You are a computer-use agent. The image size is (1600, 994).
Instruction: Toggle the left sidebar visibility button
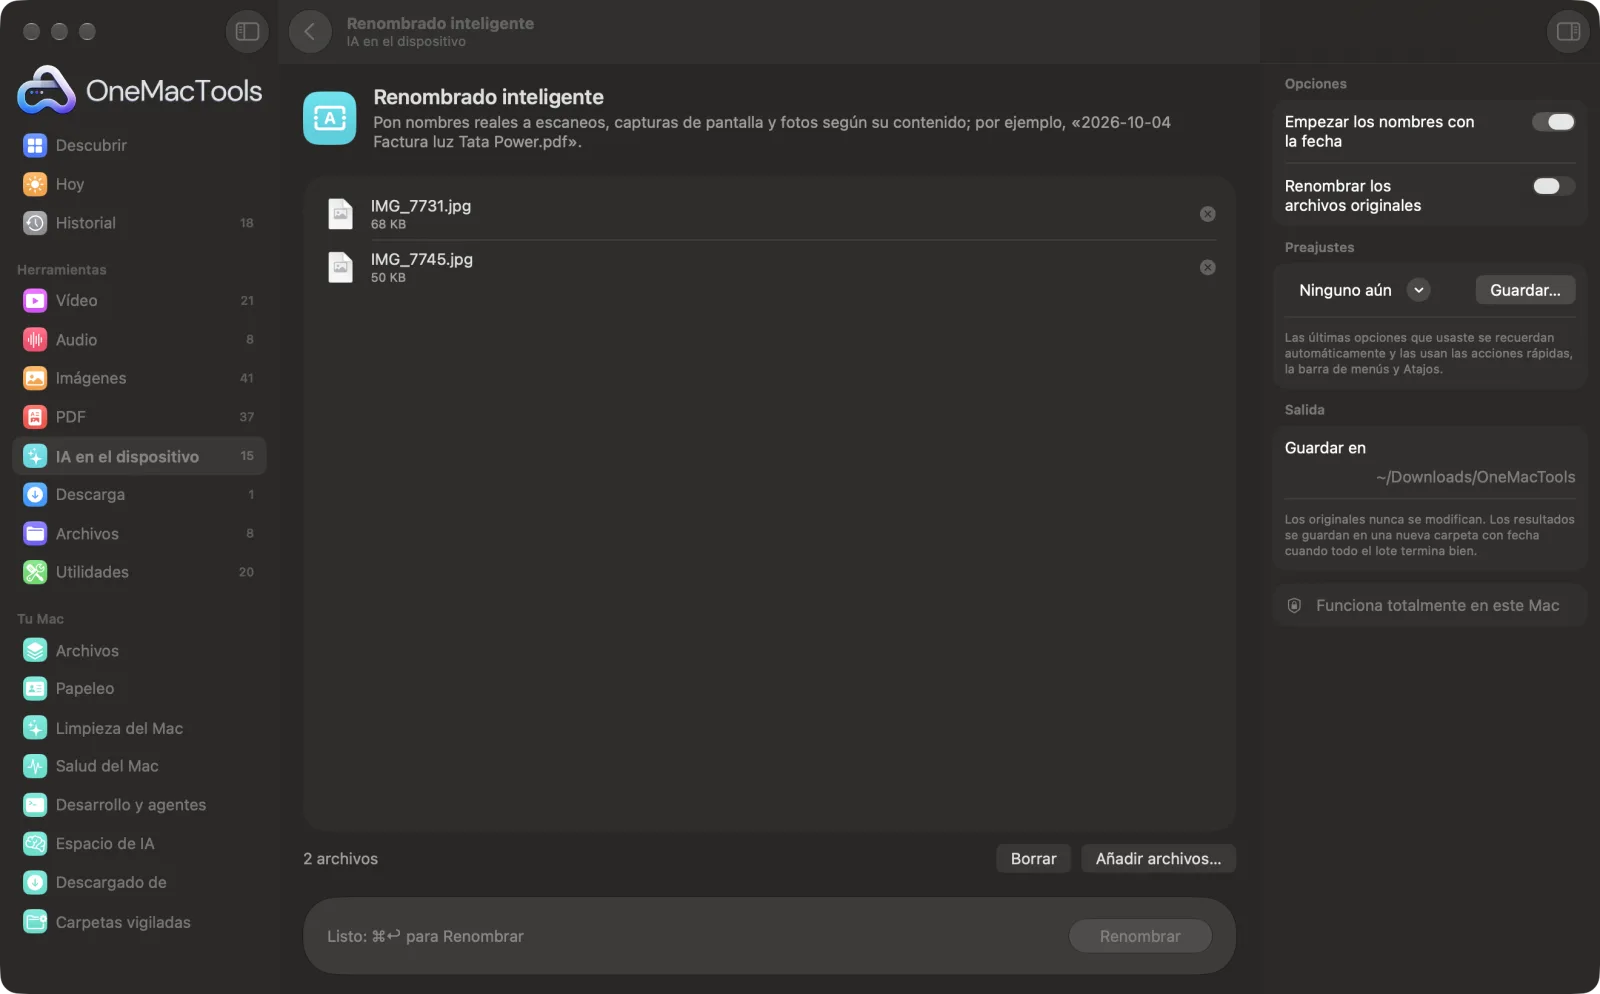click(x=247, y=32)
